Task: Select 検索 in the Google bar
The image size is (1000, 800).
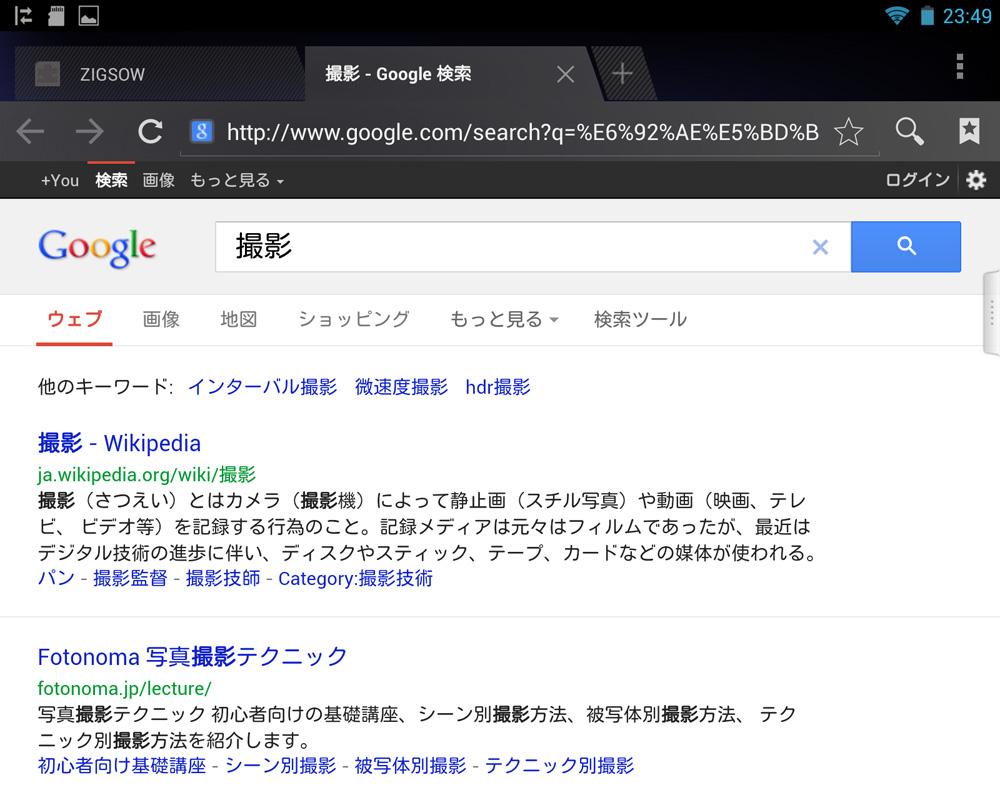Action: 111,181
